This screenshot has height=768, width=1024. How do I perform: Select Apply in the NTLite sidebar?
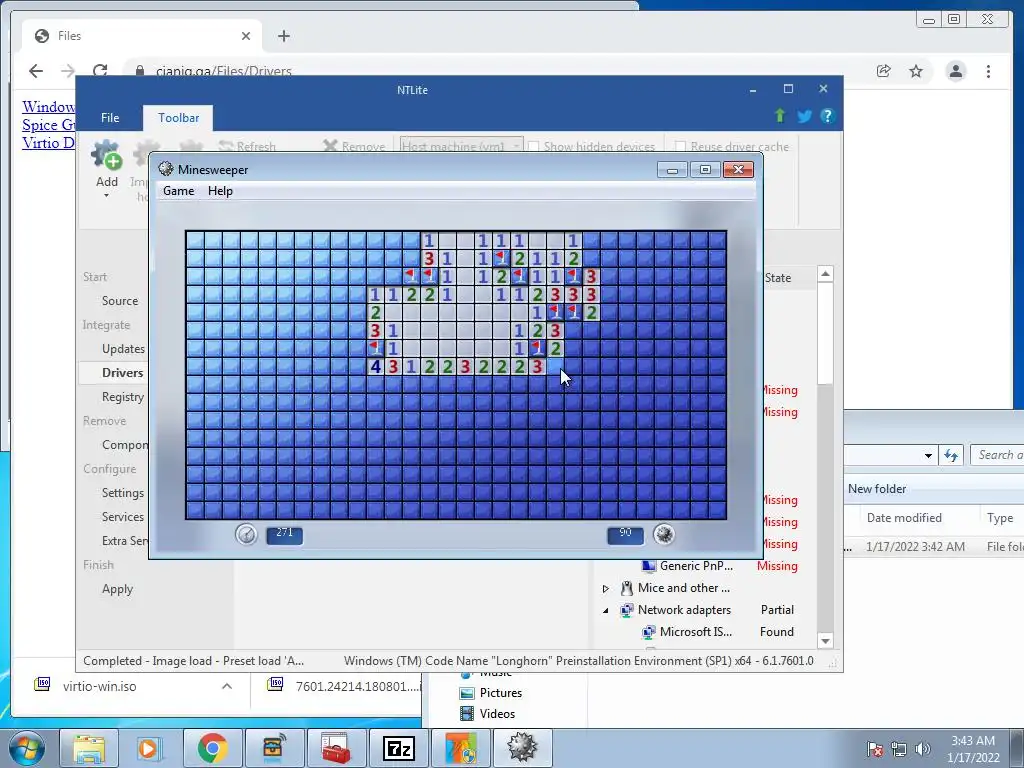coord(117,589)
